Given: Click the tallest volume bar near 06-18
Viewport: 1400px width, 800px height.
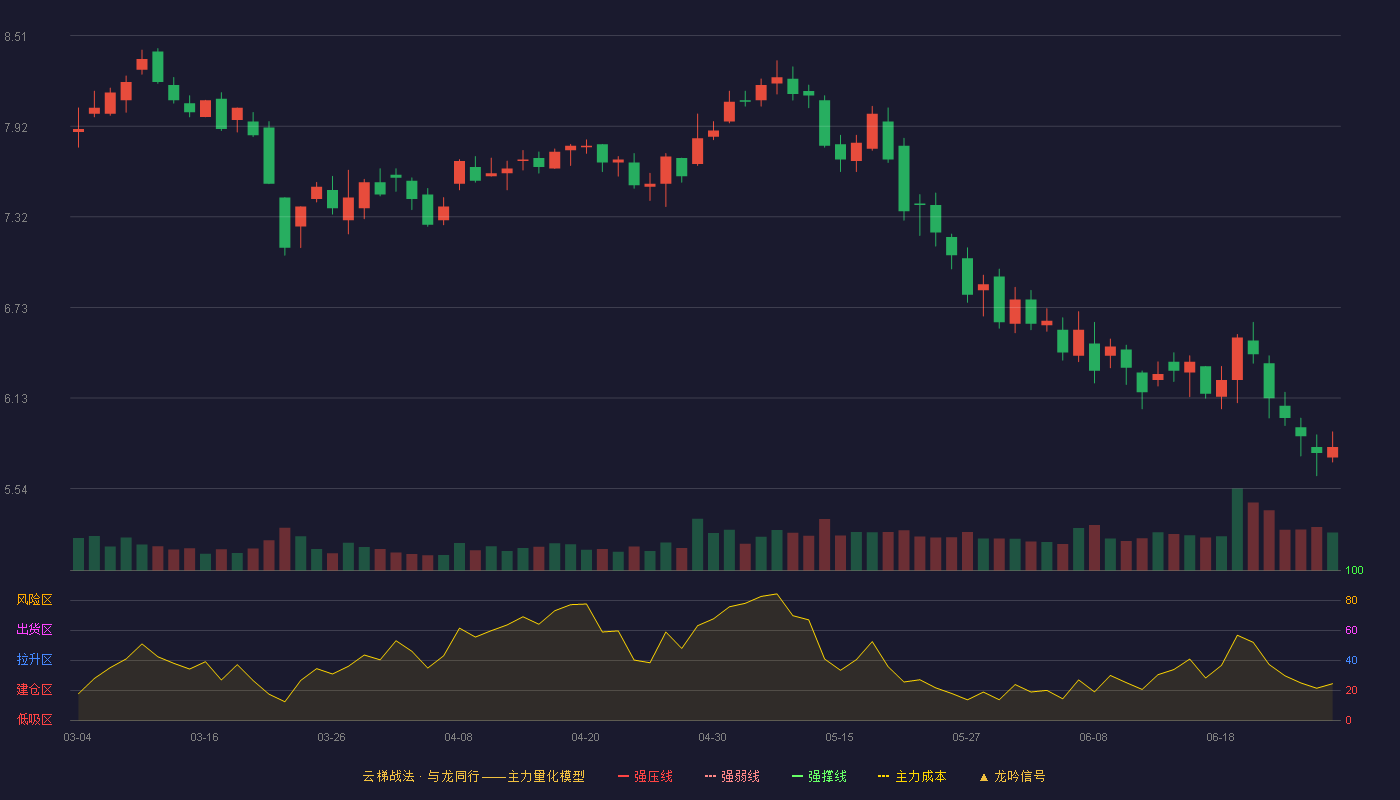Looking at the screenshot, I should [1237, 529].
